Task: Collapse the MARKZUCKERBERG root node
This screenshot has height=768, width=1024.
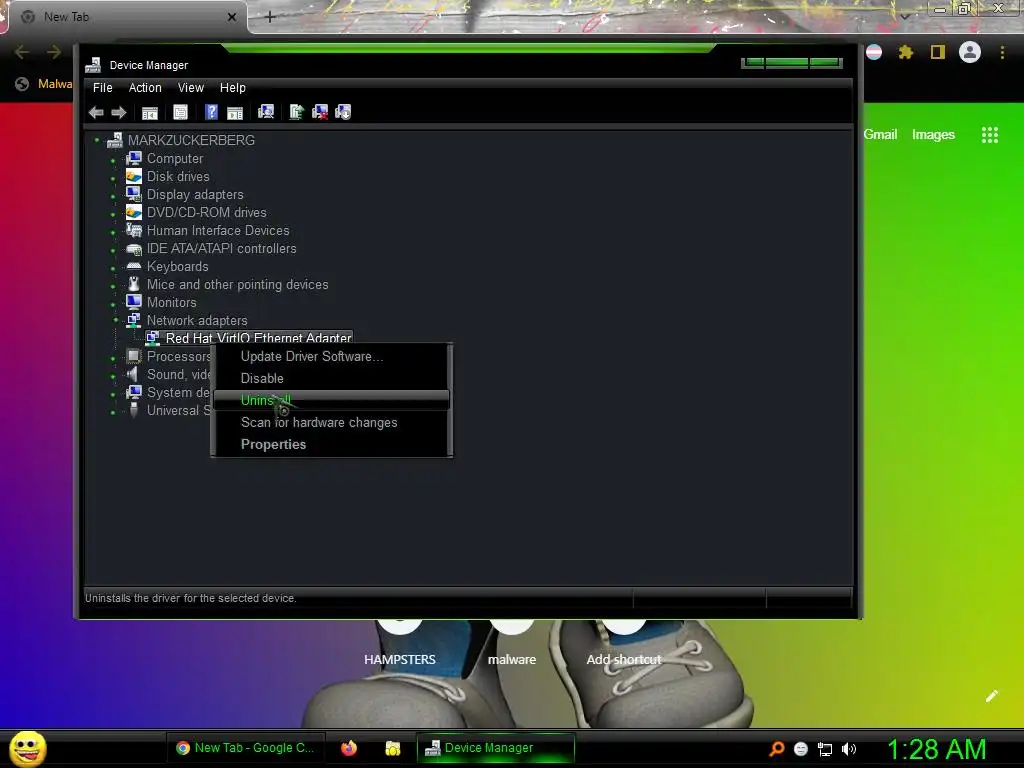Action: [x=97, y=140]
